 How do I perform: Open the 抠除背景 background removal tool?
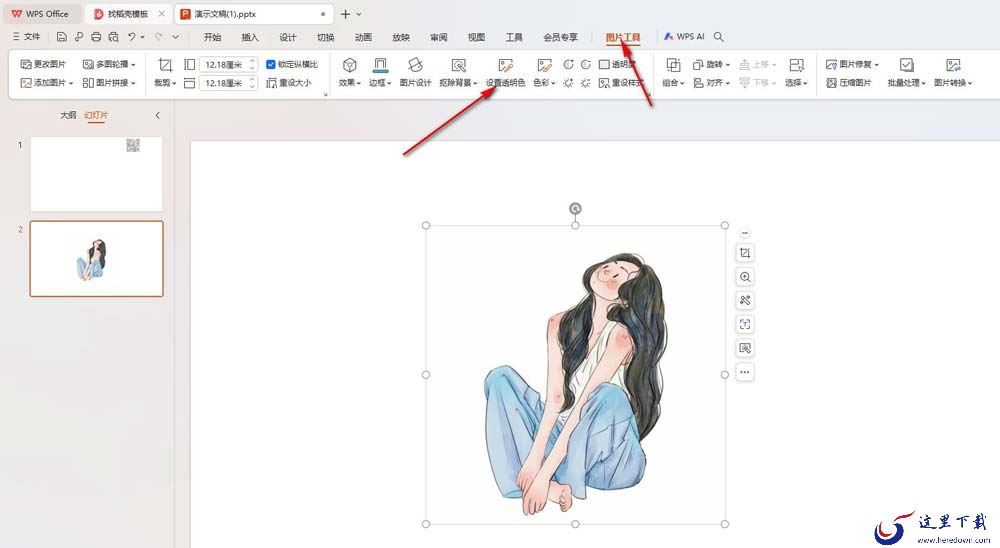(459, 73)
